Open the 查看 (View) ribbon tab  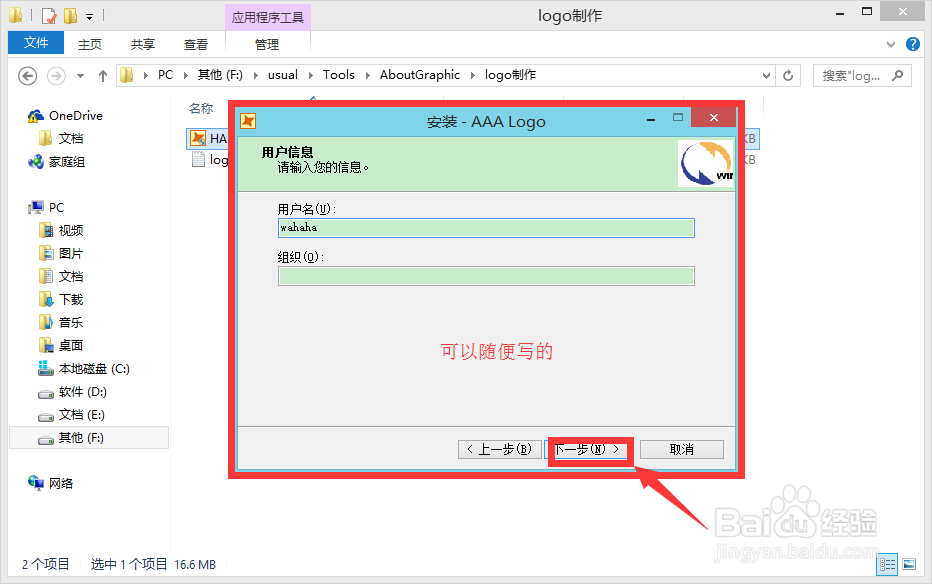pos(196,45)
